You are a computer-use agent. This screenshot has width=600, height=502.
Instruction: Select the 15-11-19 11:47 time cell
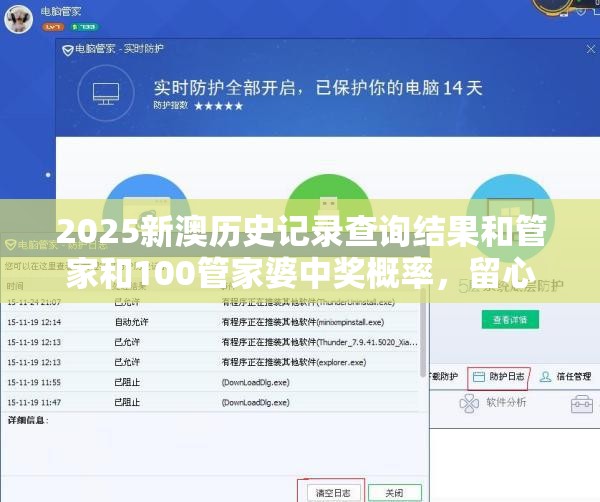point(34,402)
